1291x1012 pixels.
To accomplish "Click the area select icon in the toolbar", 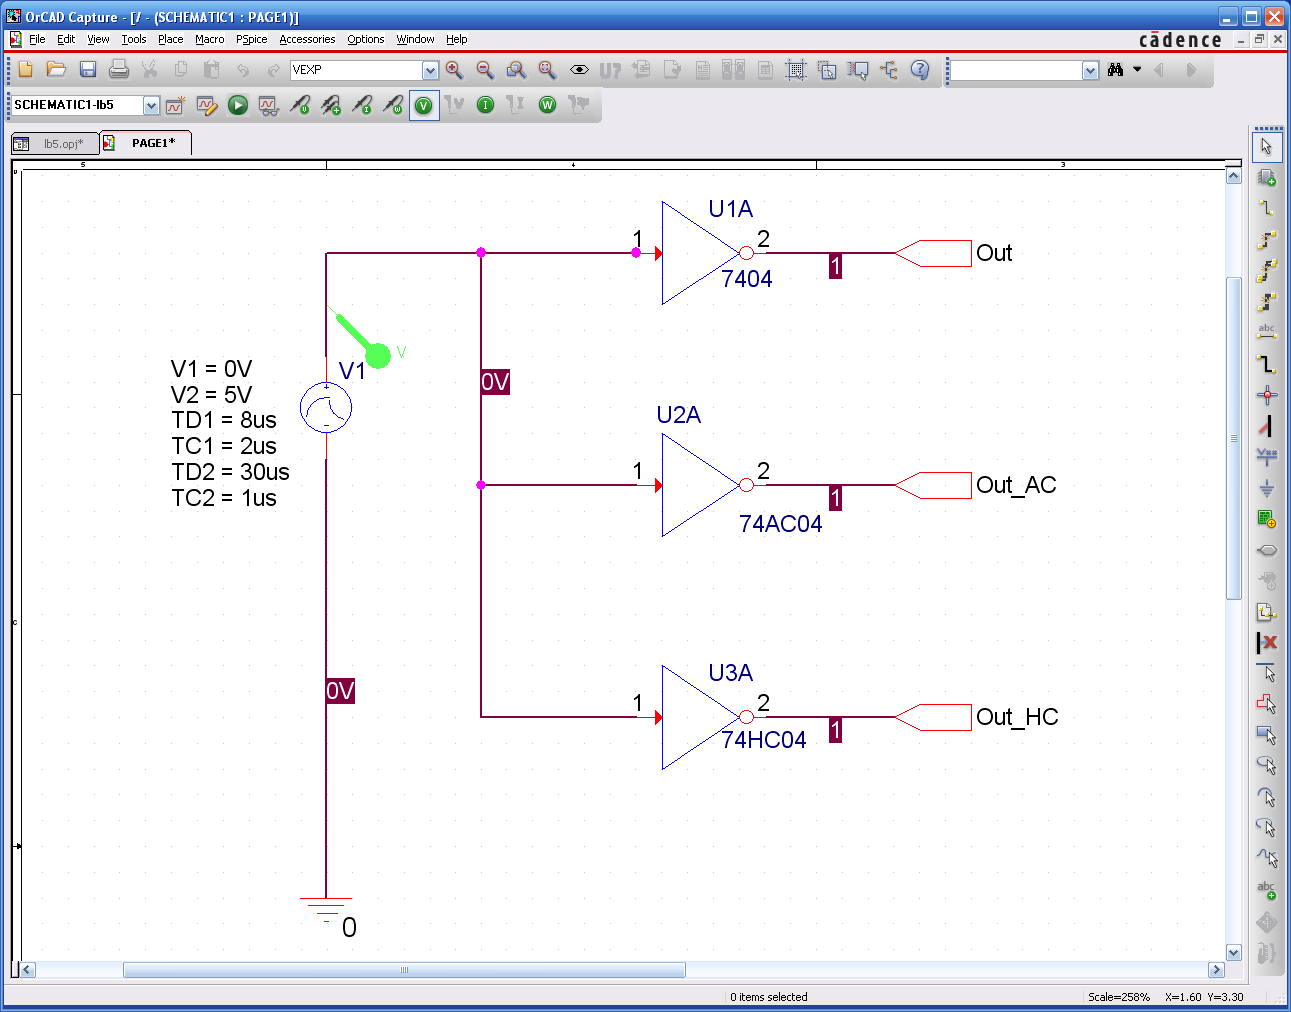I will coord(827,69).
